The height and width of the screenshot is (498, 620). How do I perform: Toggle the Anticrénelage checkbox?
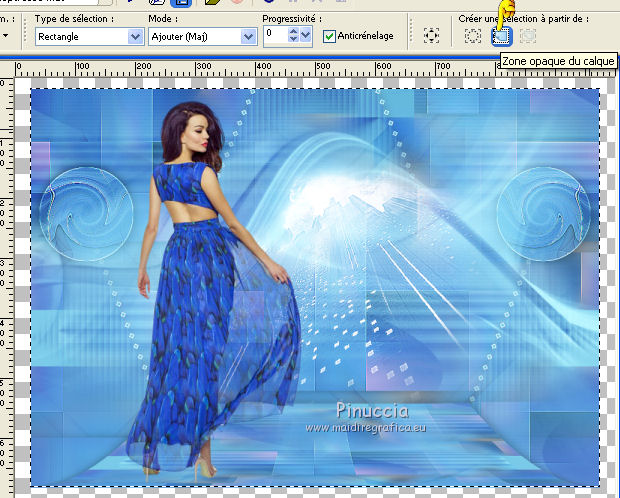coord(329,36)
